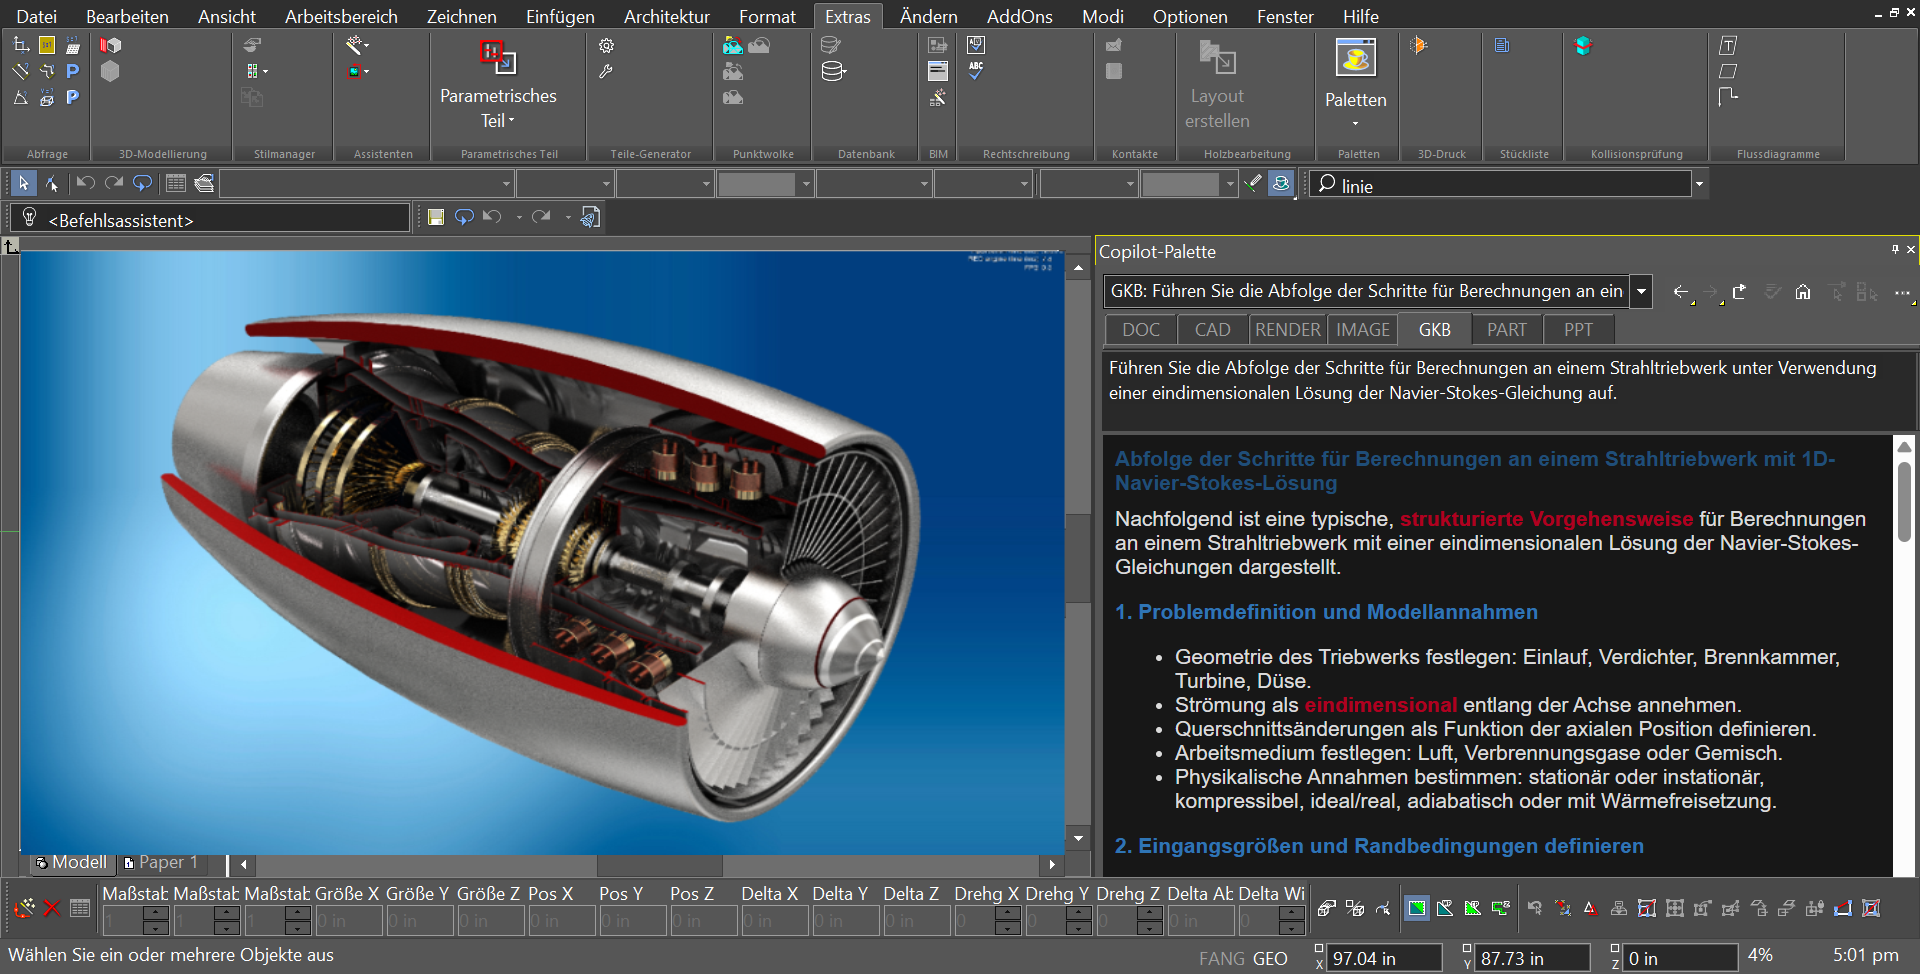Click the Stückliste document icon
The image size is (1920, 974).
click(x=1502, y=46)
